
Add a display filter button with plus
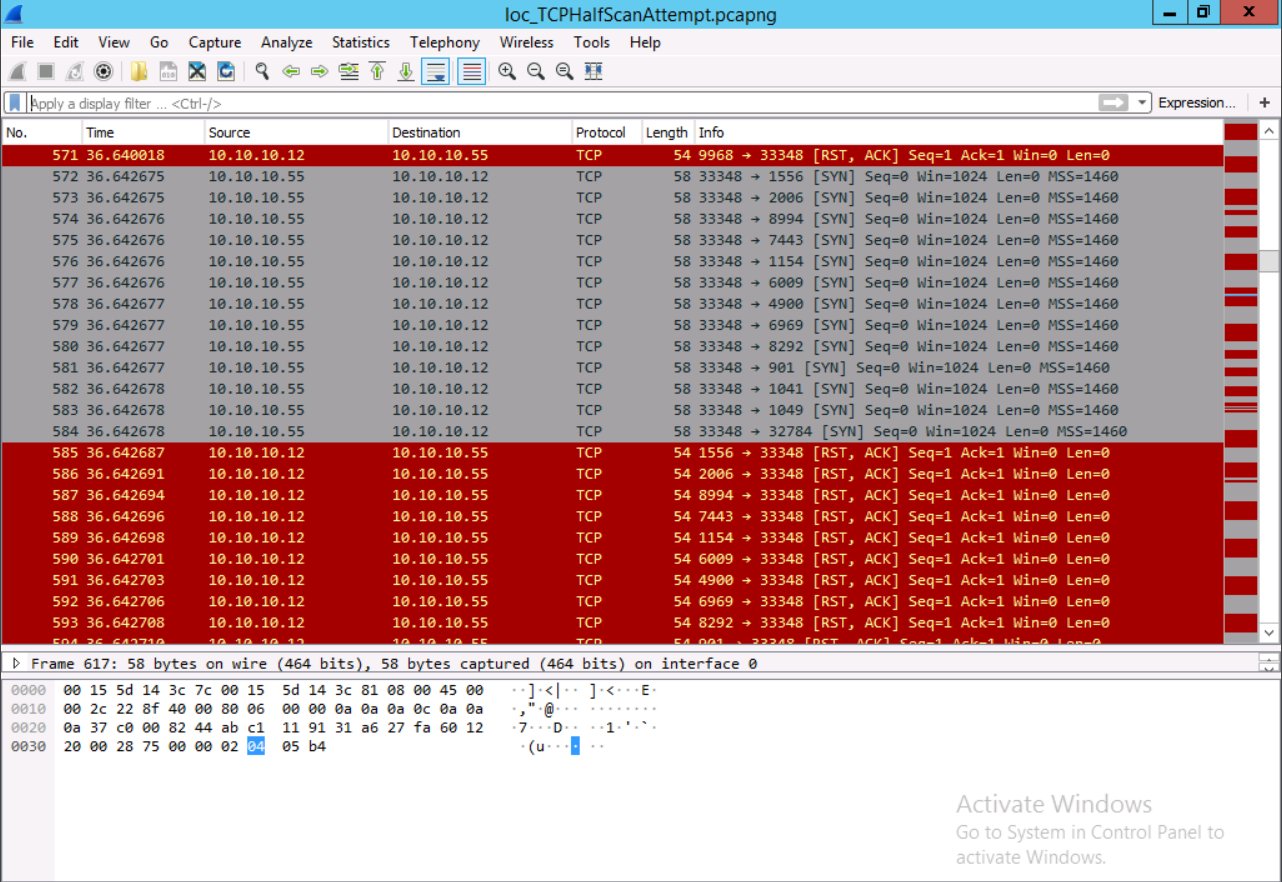pos(1265,103)
